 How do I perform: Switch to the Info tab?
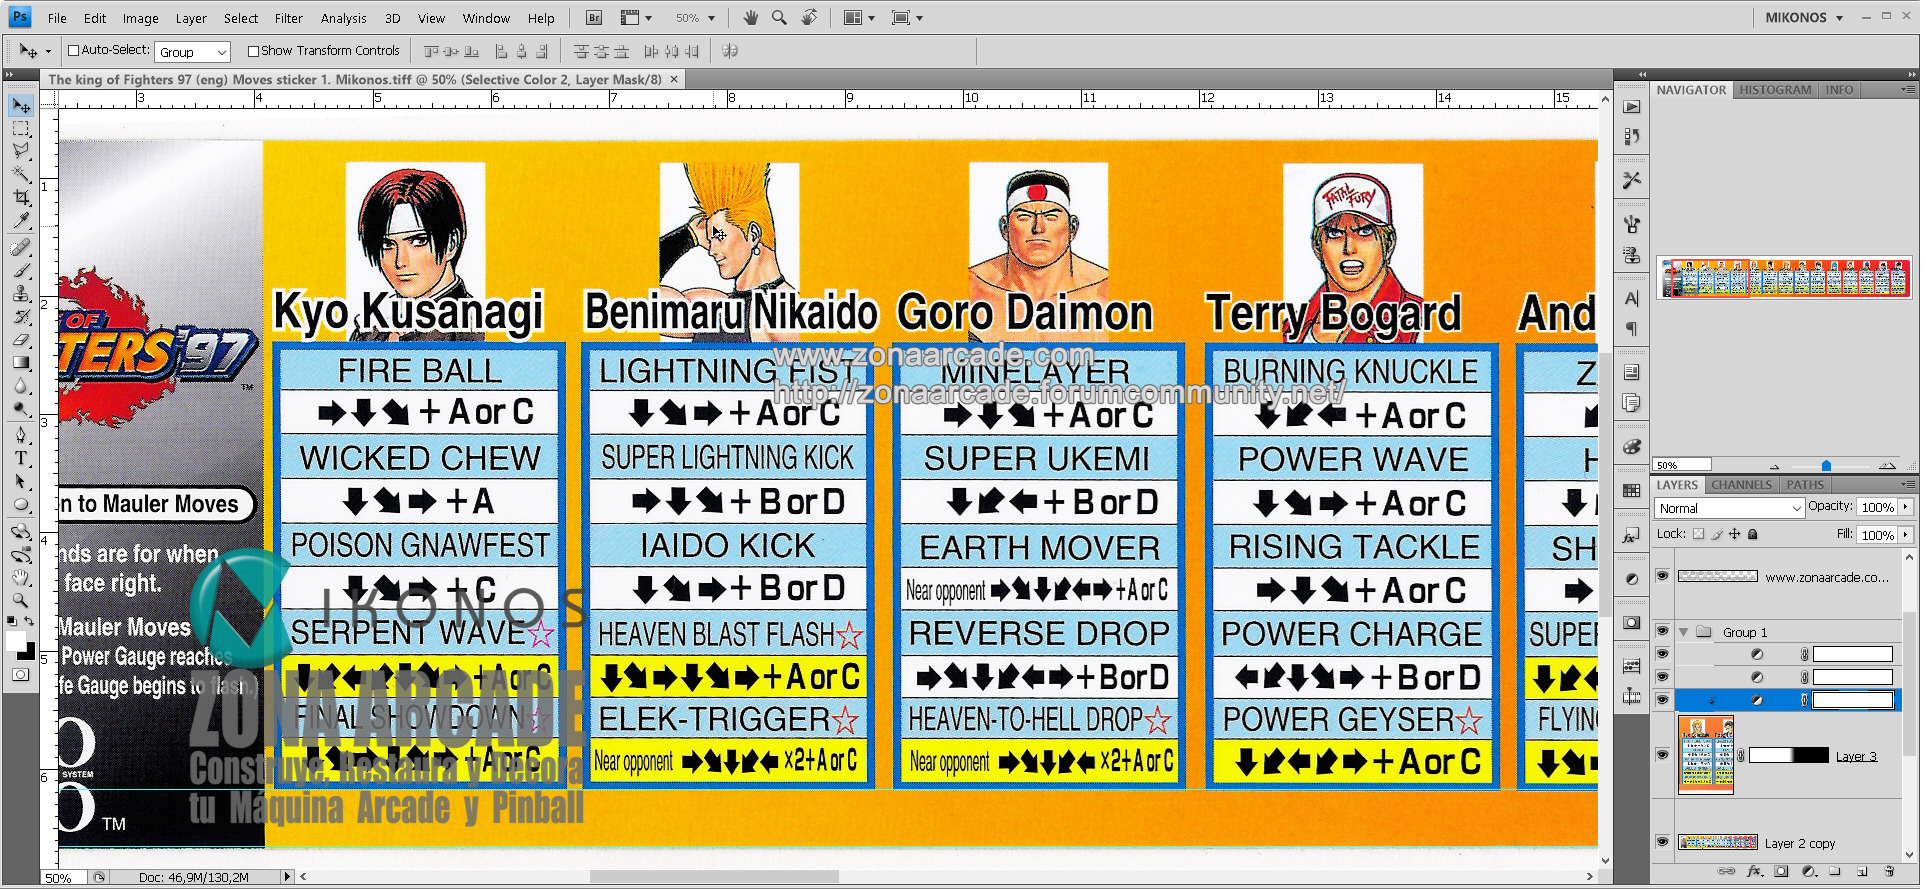1839,90
